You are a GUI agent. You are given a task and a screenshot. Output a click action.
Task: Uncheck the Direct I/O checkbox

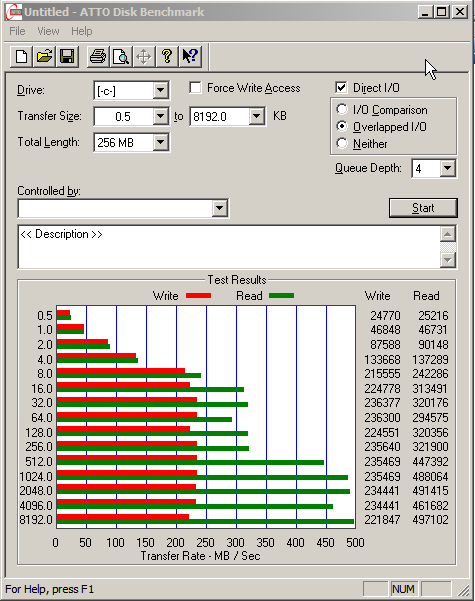click(x=341, y=88)
